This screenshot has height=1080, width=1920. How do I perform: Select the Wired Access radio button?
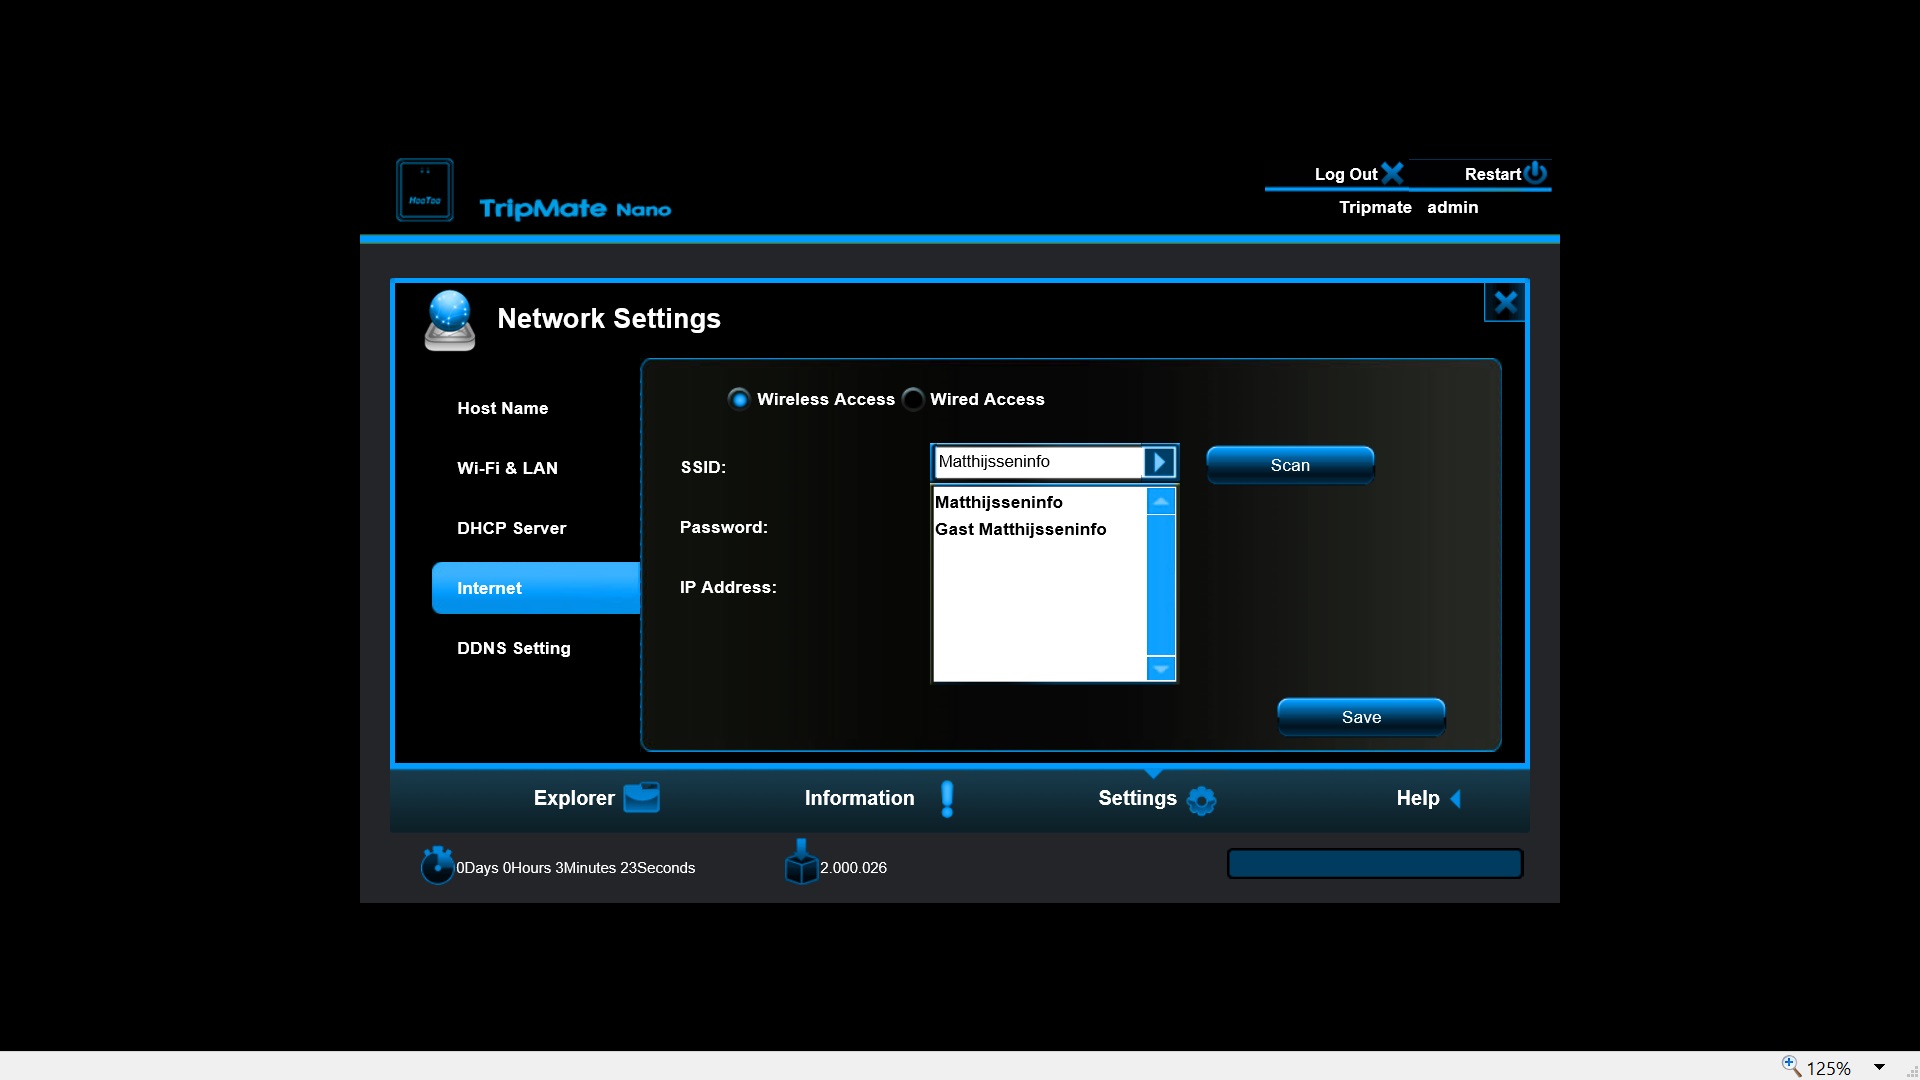point(913,399)
